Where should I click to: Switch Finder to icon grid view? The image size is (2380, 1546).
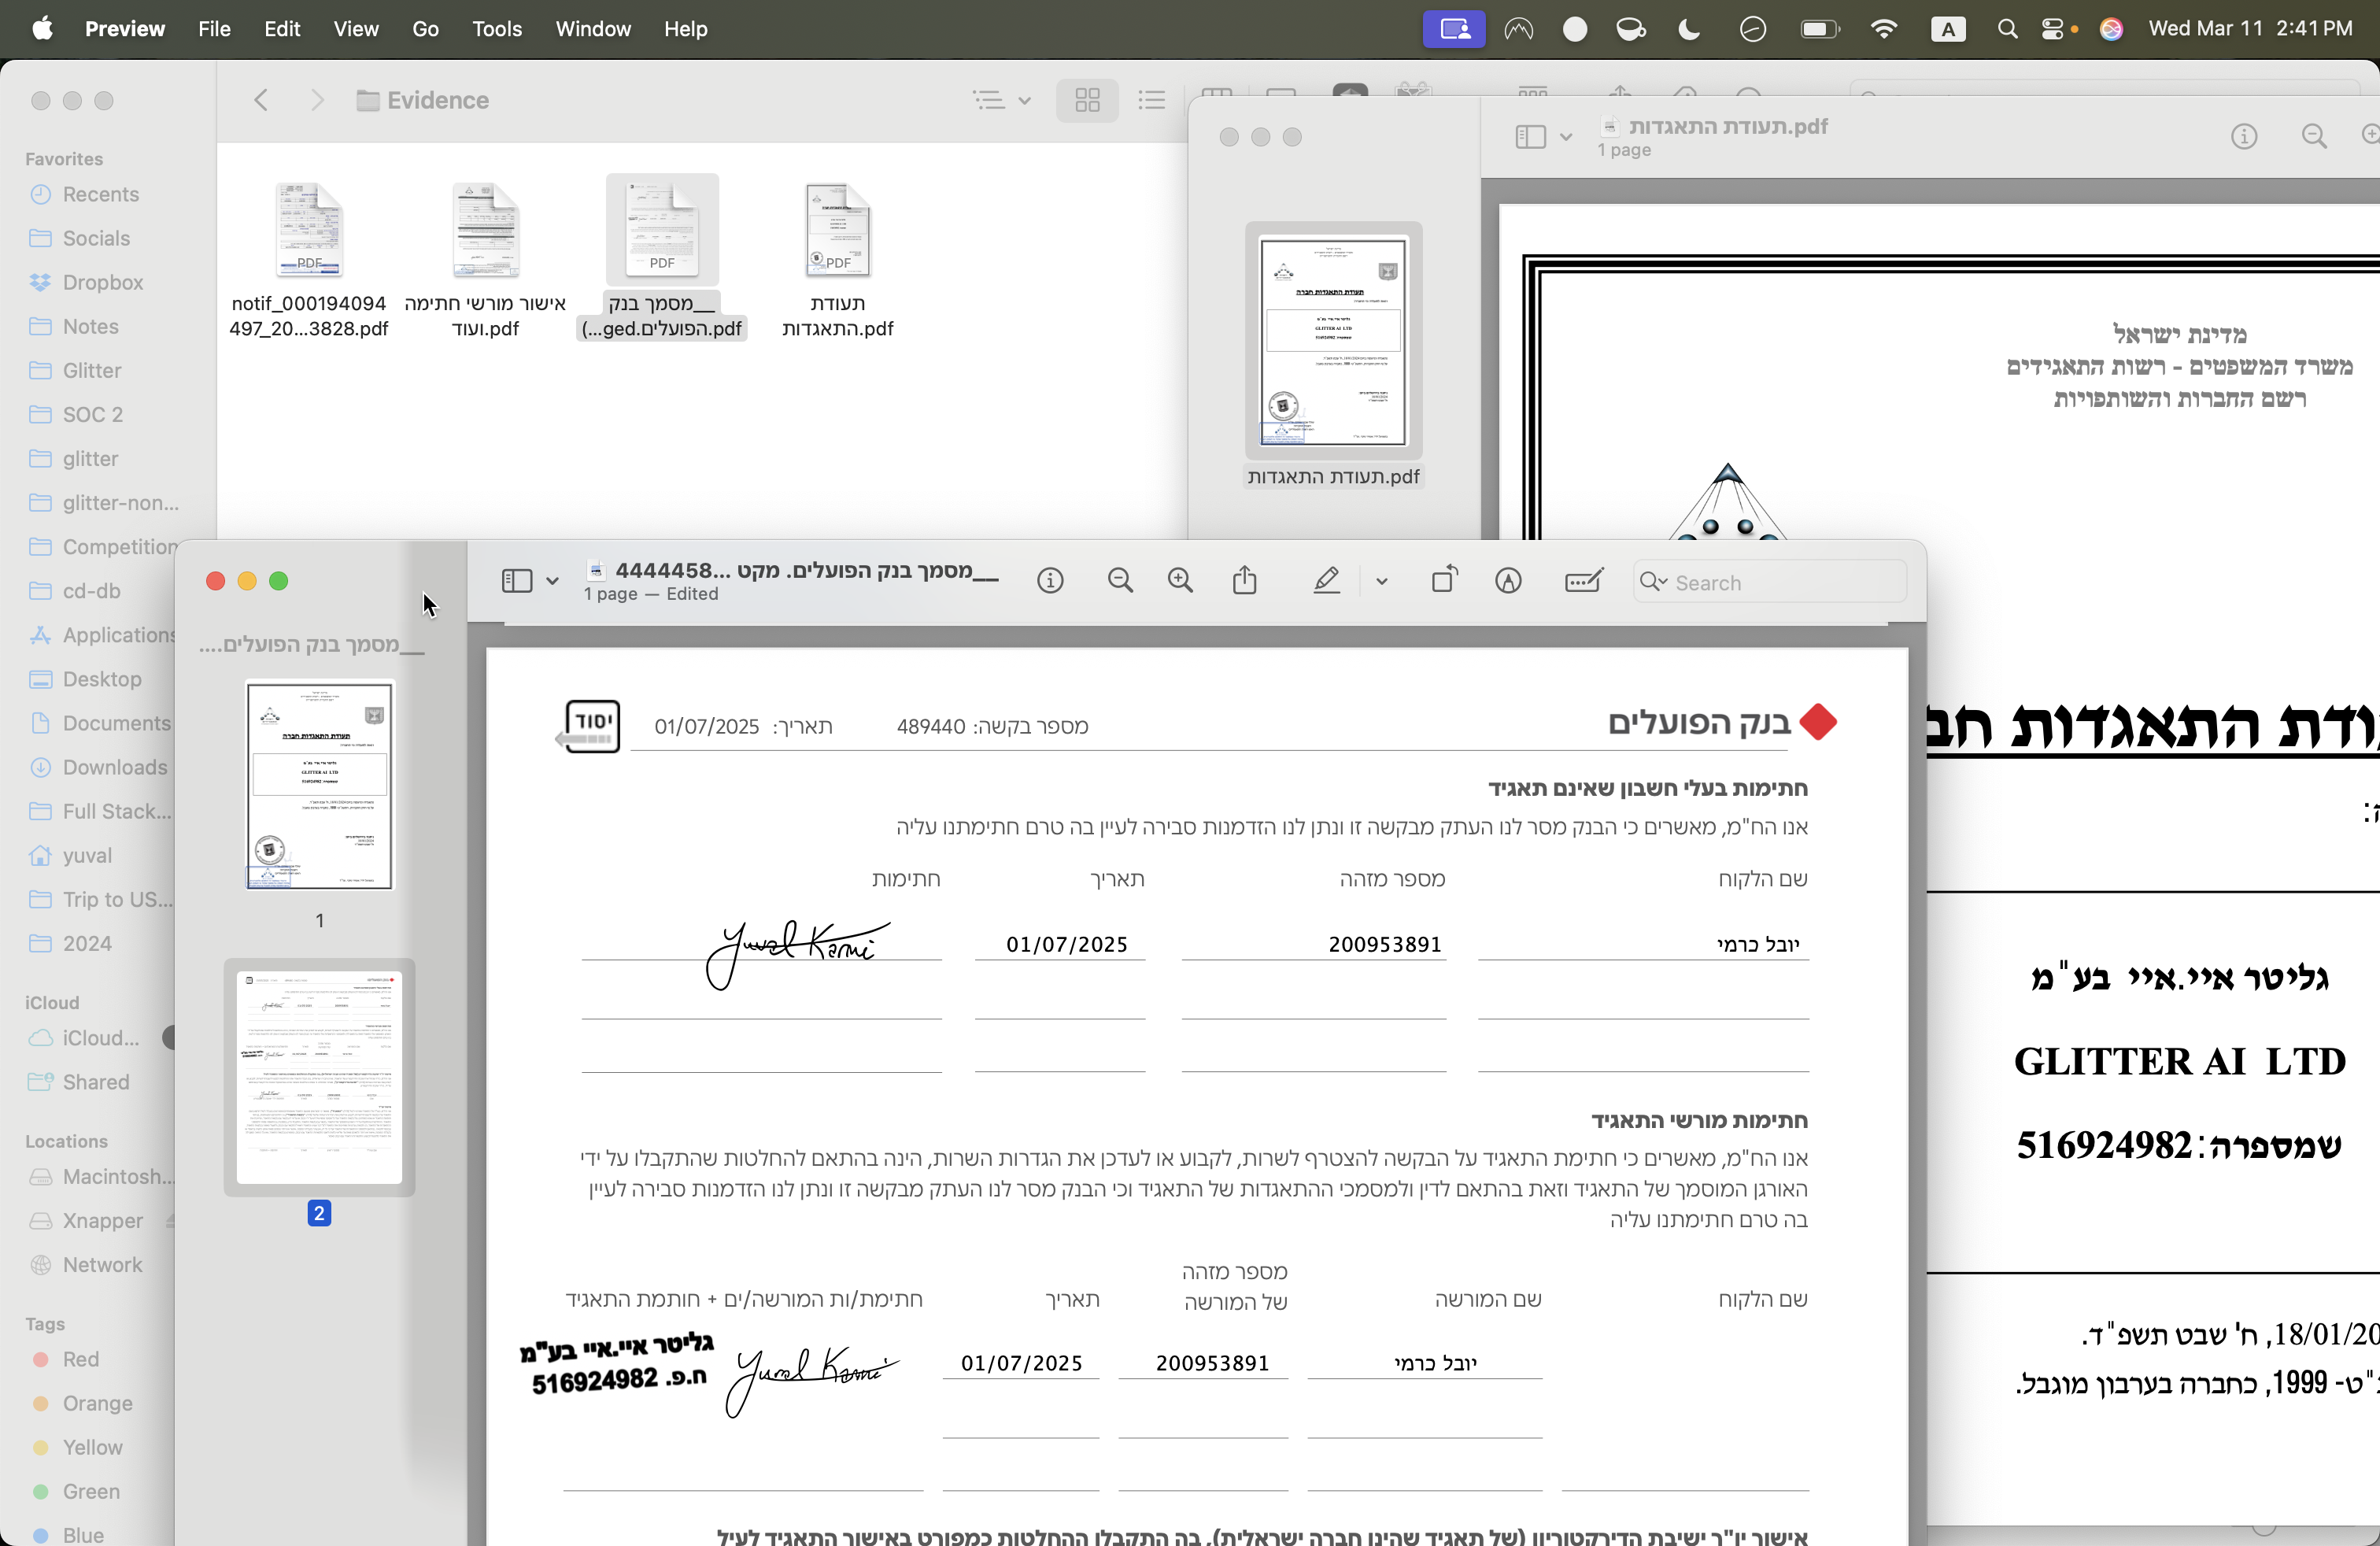[1087, 100]
